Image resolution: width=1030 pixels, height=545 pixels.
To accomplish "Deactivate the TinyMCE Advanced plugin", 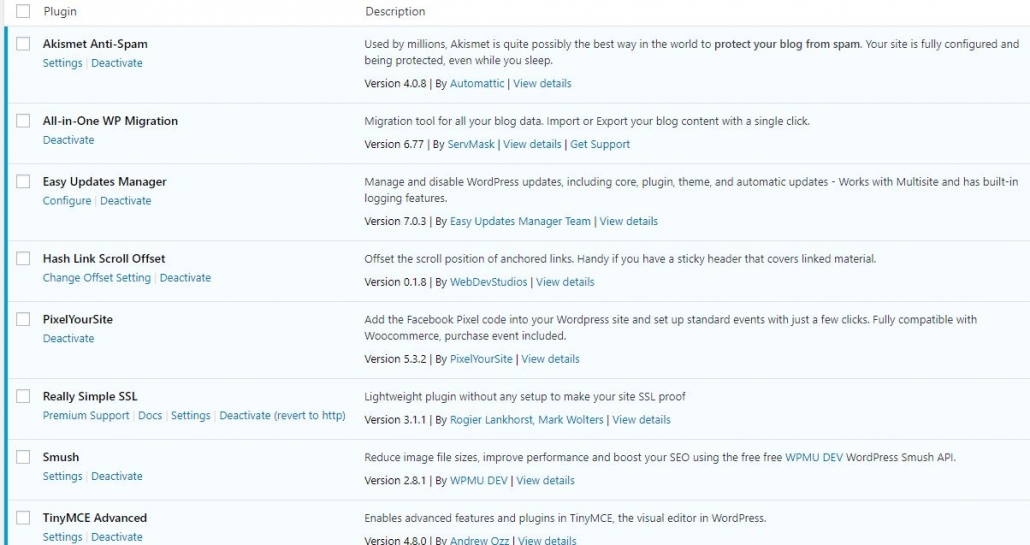I will 117,536.
